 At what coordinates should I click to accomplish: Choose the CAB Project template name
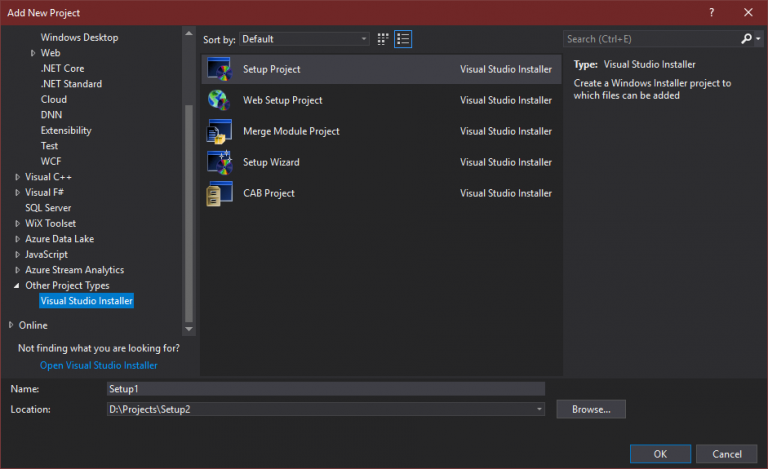[269, 193]
